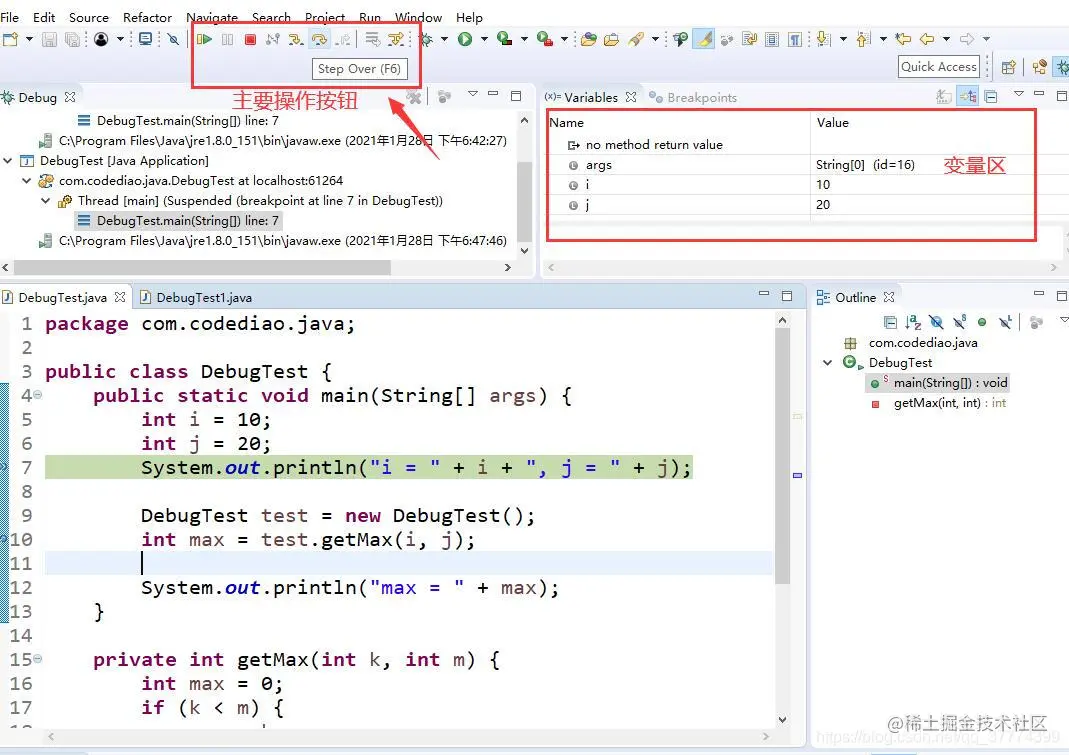Image resolution: width=1069 pixels, height=755 pixels.
Task: Click the Step Into icon
Action: [296, 40]
